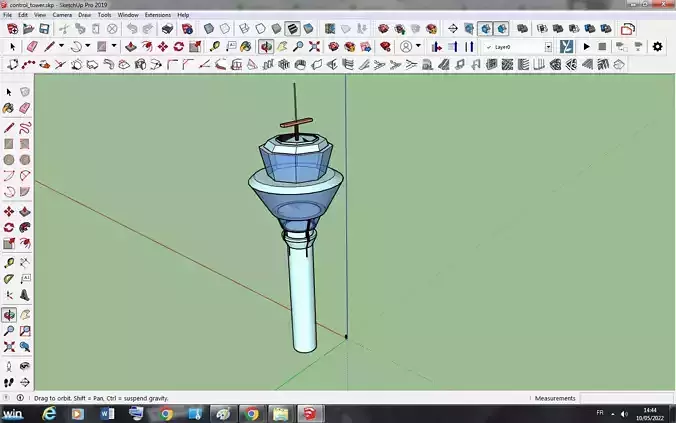Select the Outer Shell solid tool
Image resolution: width=676 pixels, height=423 pixels.
point(523,29)
